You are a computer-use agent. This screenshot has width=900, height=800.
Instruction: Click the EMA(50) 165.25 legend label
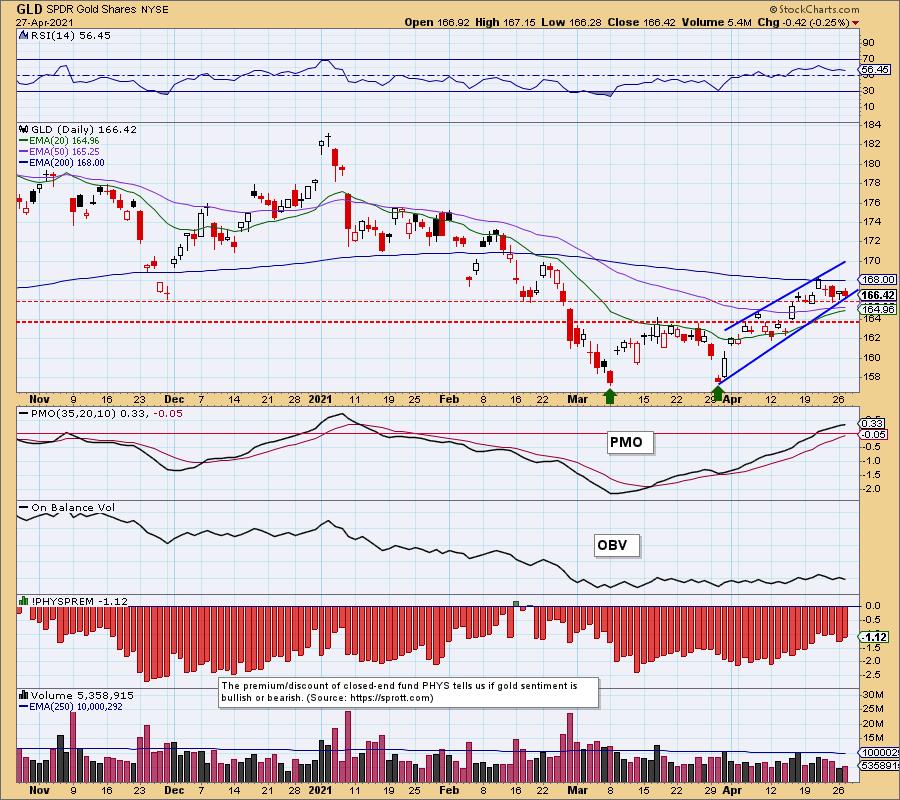pos(64,152)
